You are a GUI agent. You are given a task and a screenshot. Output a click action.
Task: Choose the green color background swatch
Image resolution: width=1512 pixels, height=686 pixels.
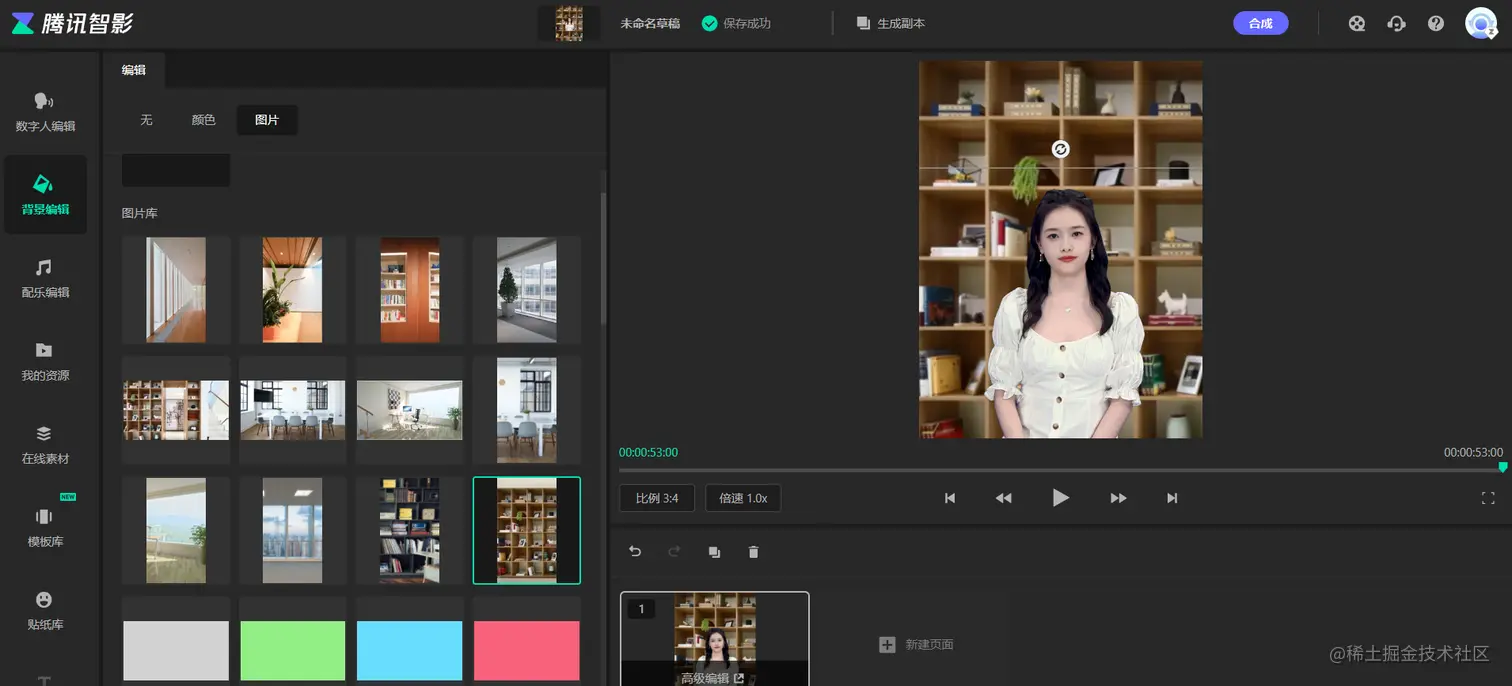pos(293,651)
